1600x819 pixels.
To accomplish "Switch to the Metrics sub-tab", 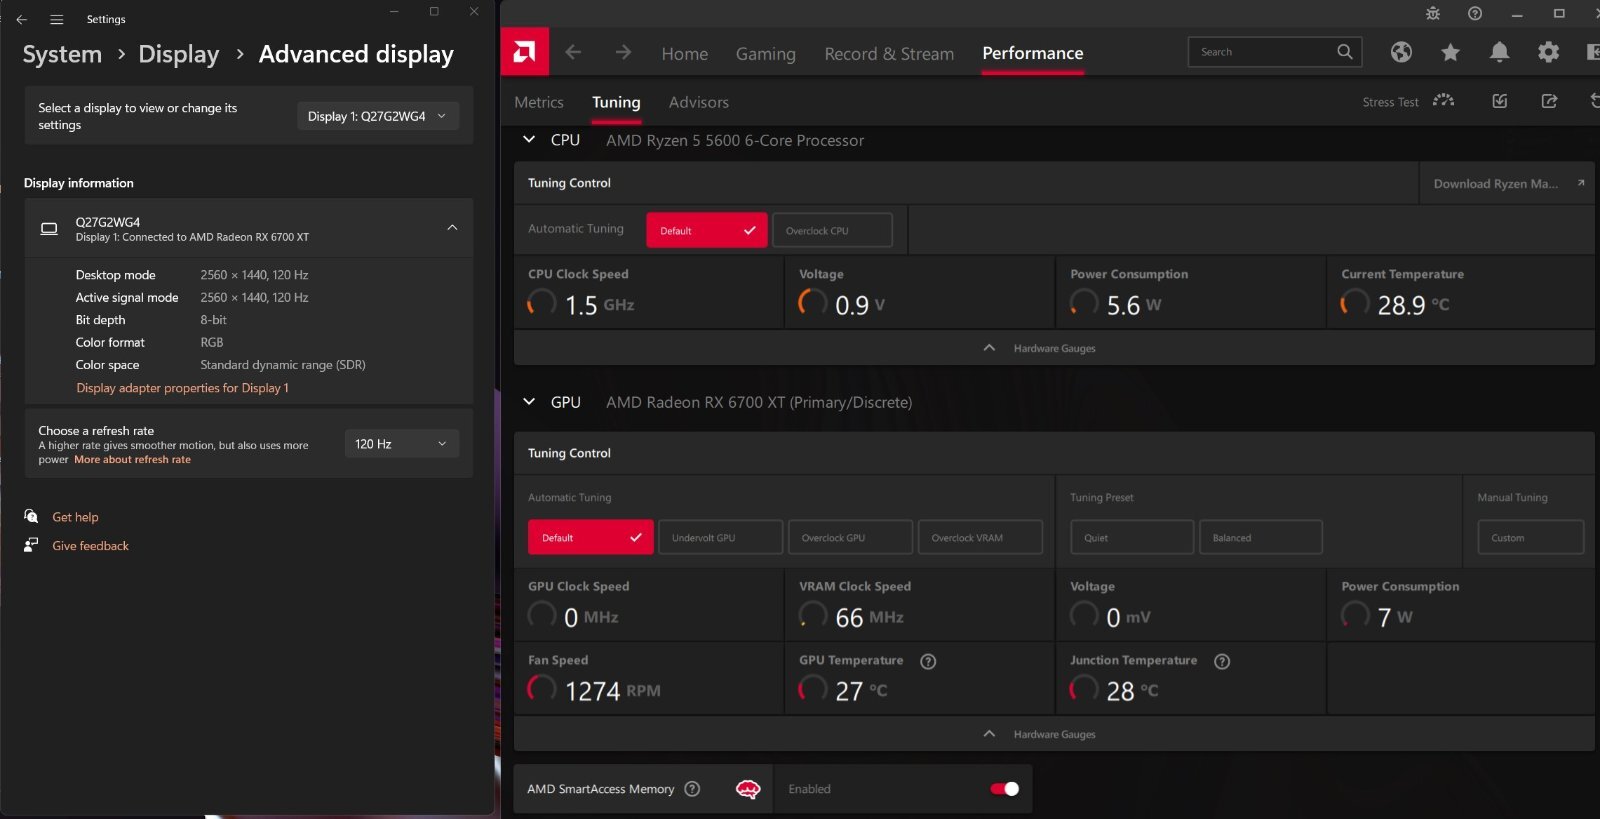I will 539,102.
